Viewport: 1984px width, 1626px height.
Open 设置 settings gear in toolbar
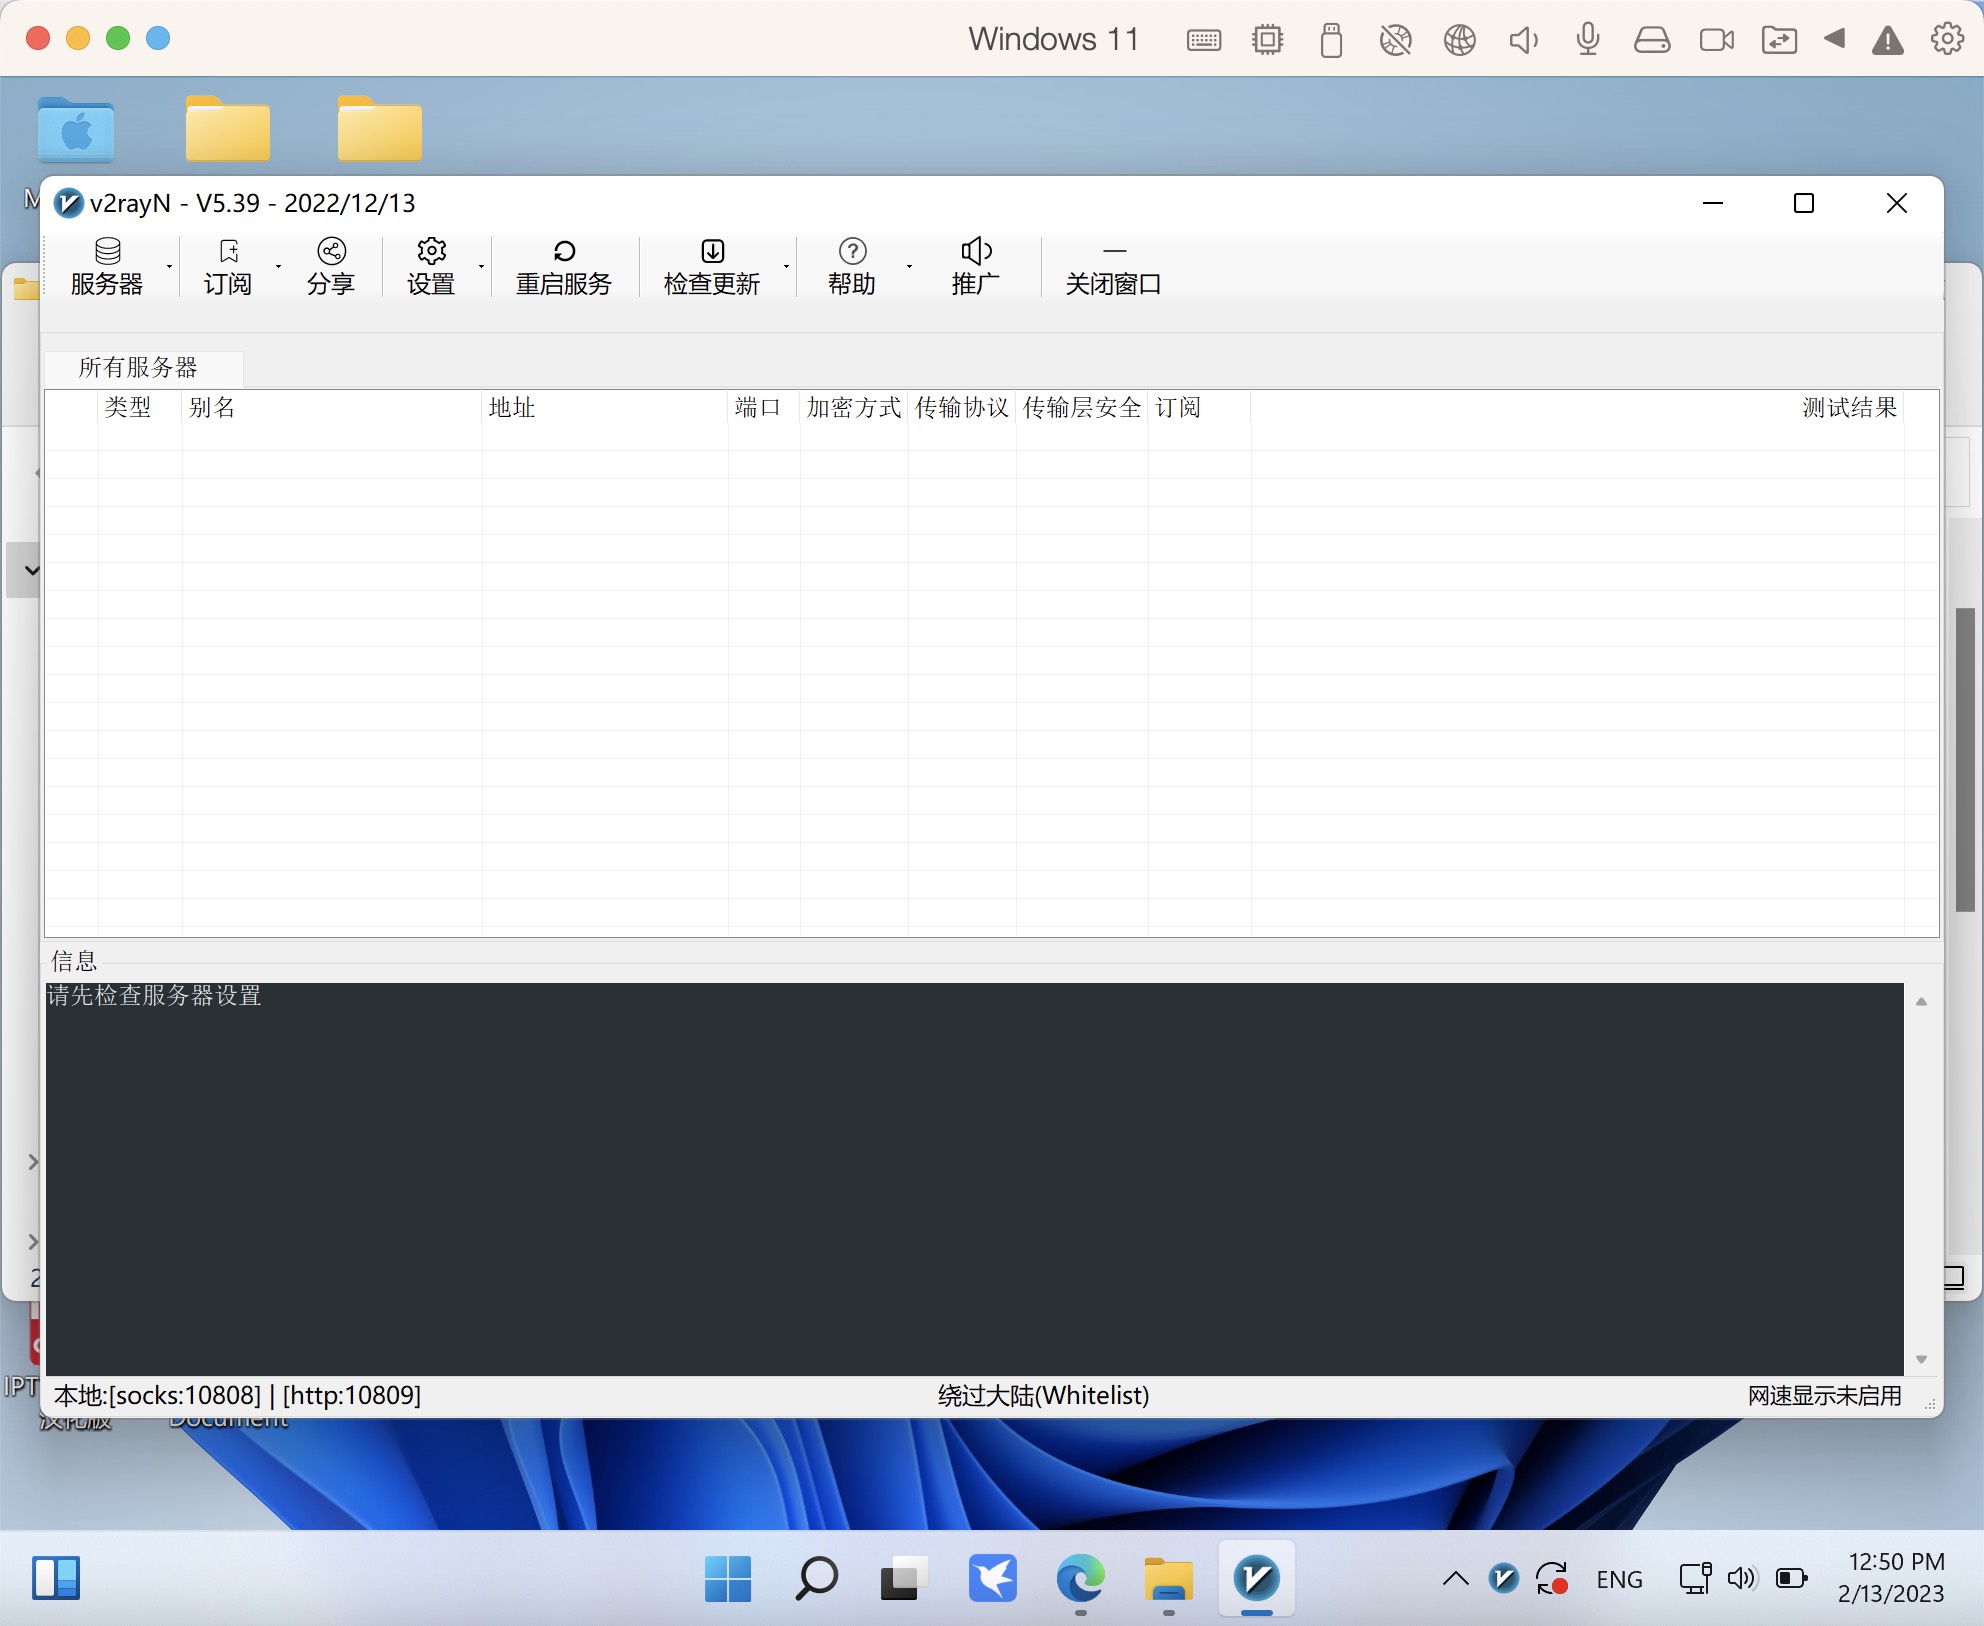431,251
